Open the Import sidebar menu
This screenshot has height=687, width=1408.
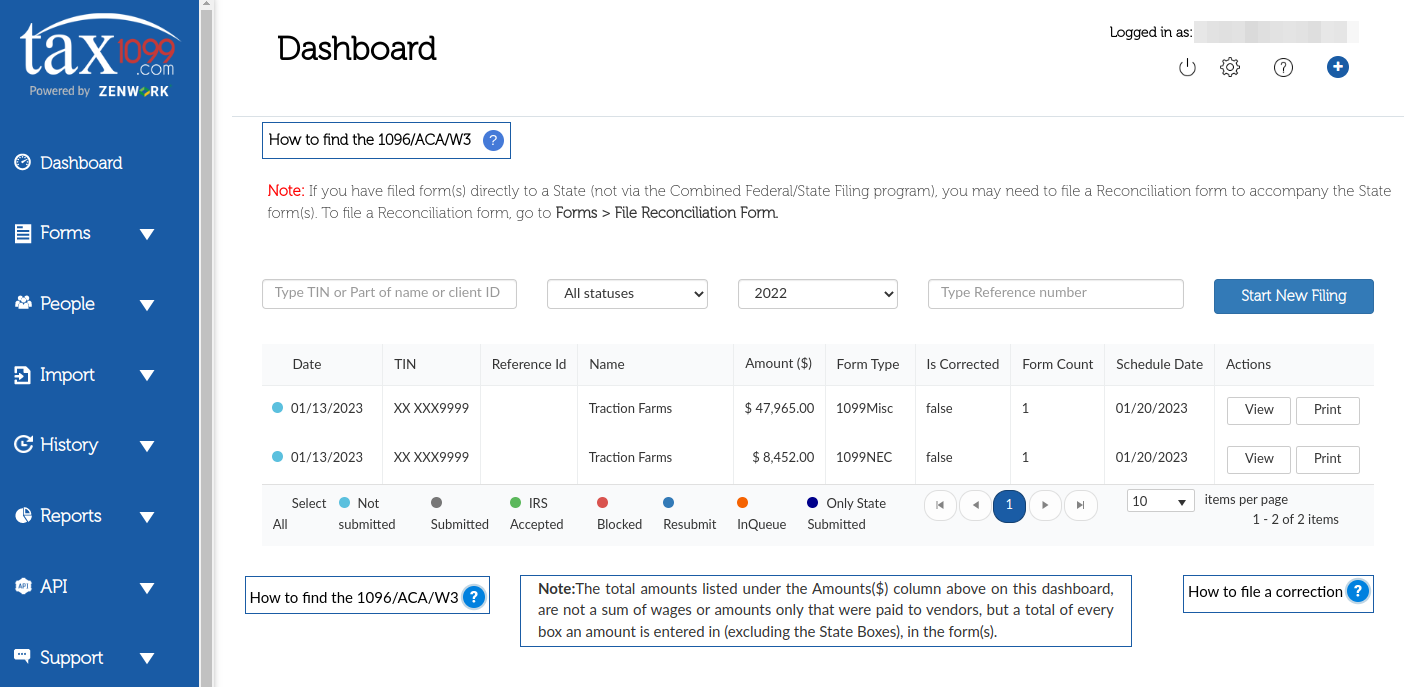point(67,375)
